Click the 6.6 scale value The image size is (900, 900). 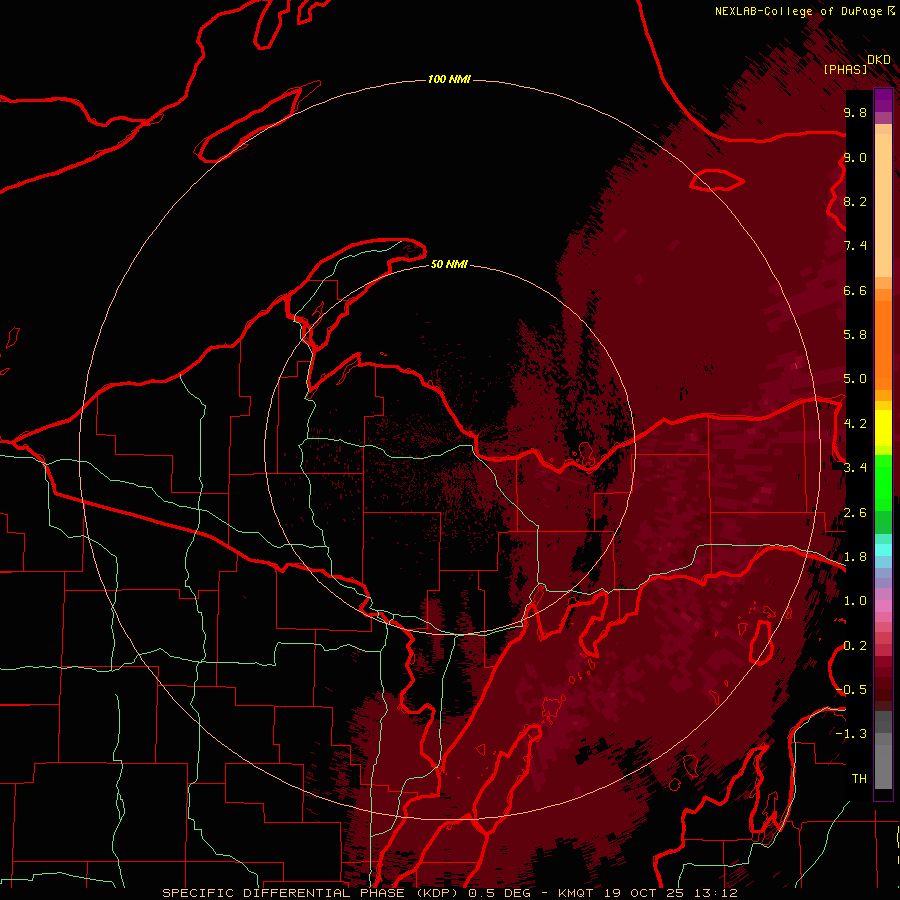tap(855, 290)
